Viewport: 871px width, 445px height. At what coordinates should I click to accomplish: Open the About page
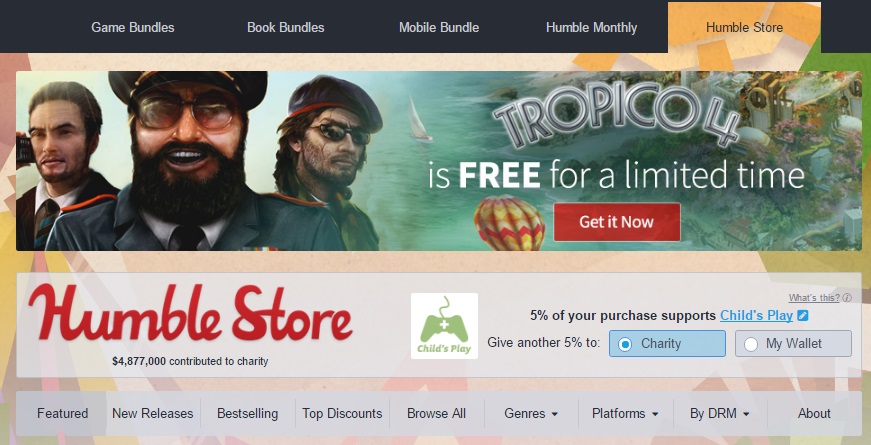(814, 414)
